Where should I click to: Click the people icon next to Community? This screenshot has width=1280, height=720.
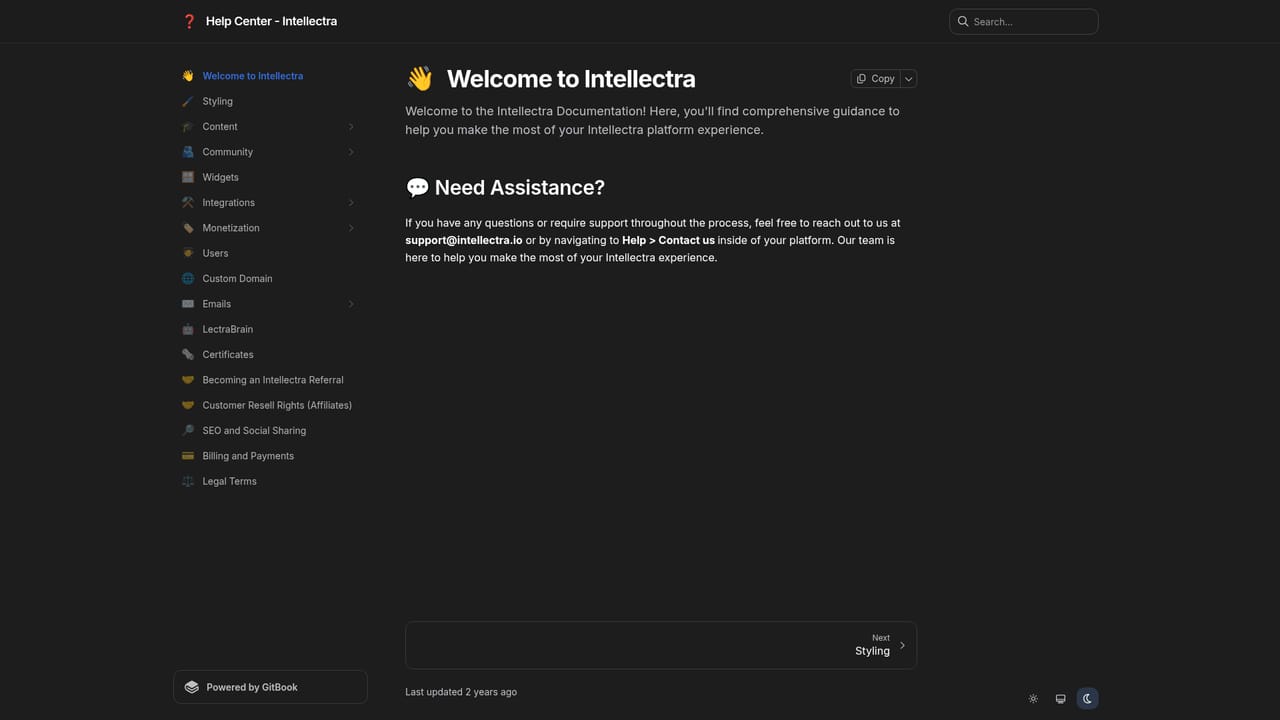coord(188,152)
